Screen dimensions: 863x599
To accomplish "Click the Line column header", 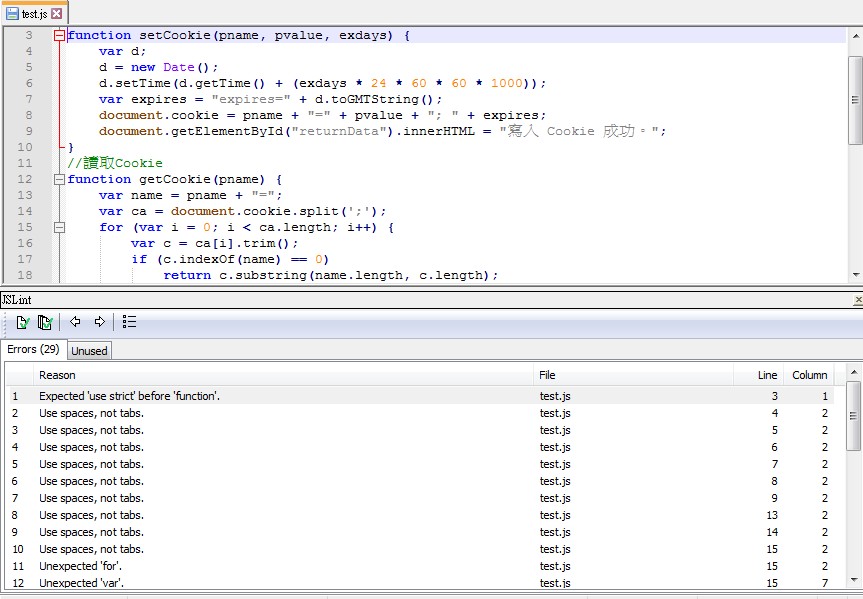I will click(767, 375).
